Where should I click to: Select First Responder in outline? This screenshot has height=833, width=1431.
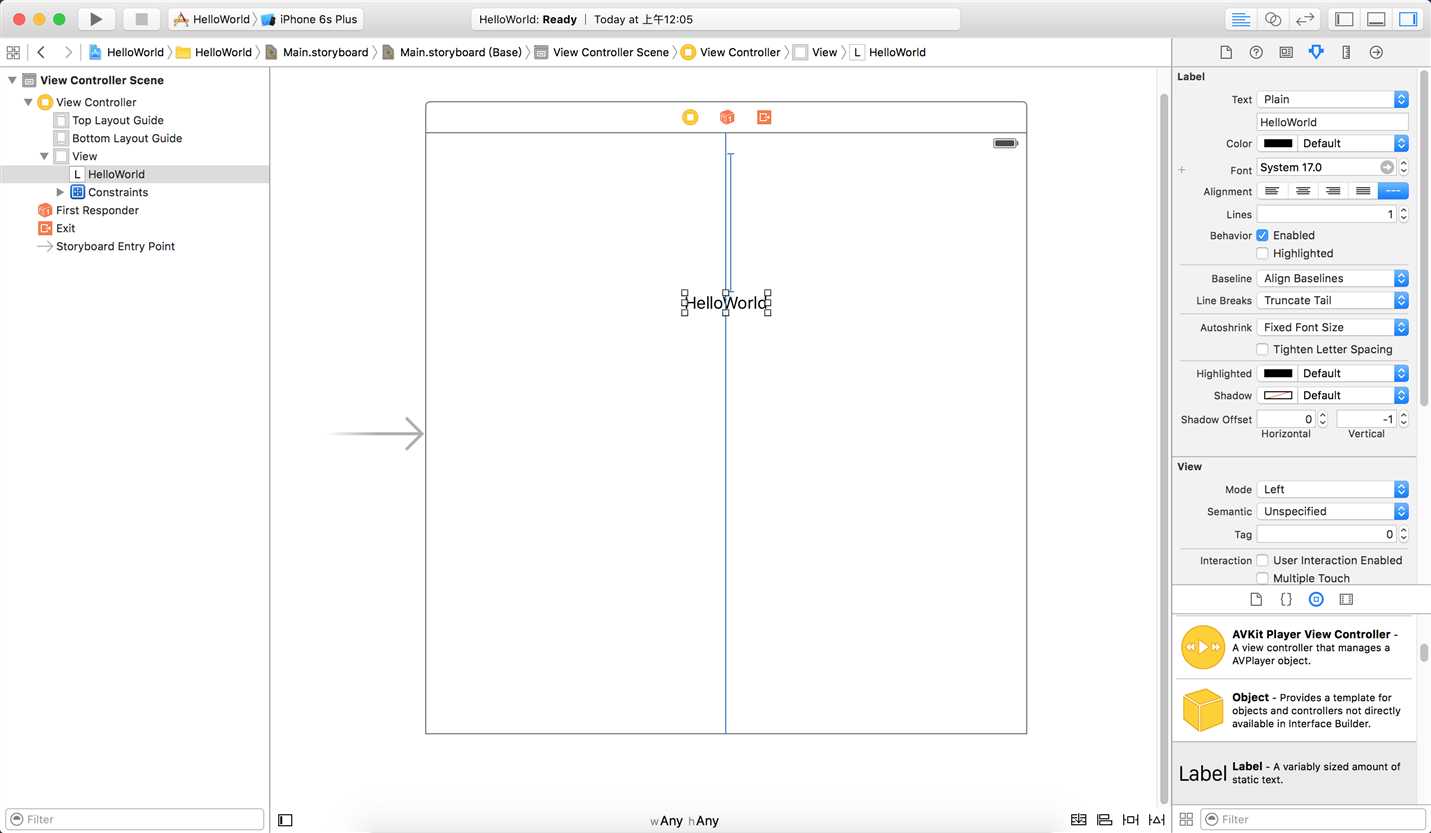97,210
